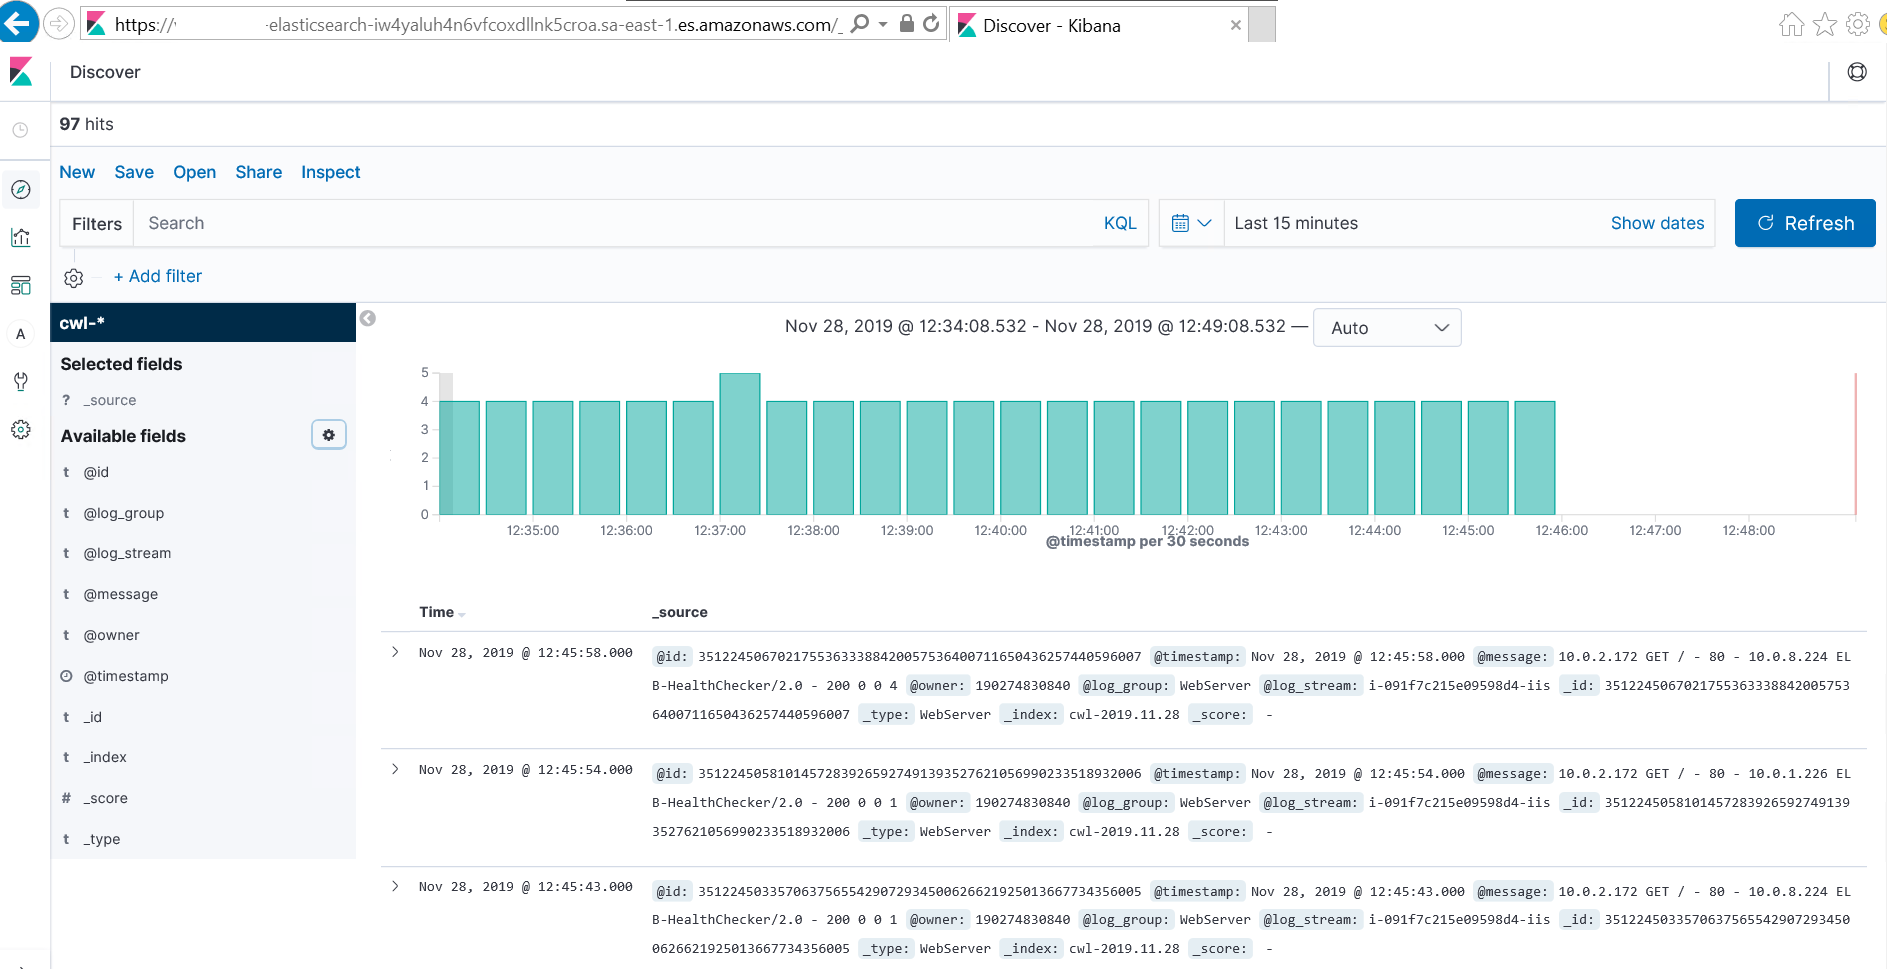The image size is (1887, 969).
Task: Open the Auto interval dropdown
Action: [x=1387, y=328]
